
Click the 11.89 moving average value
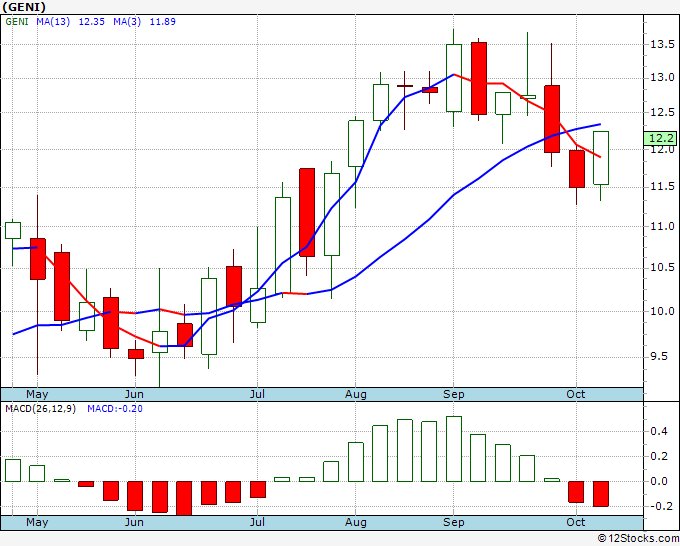pos(163,22)
